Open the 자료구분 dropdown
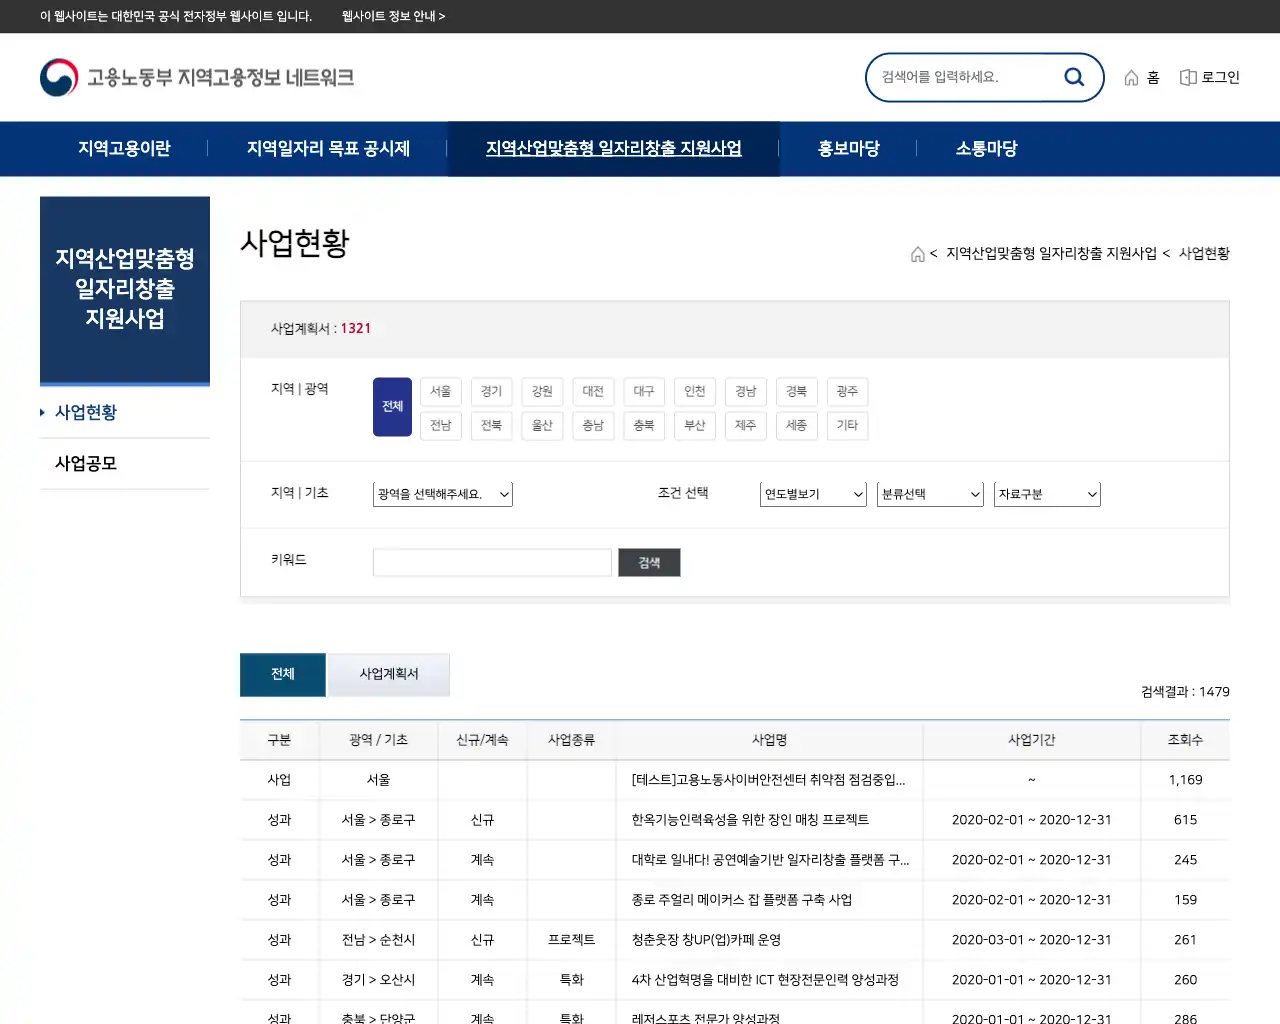1280x1024 pixels. (x=1046, y=493)
